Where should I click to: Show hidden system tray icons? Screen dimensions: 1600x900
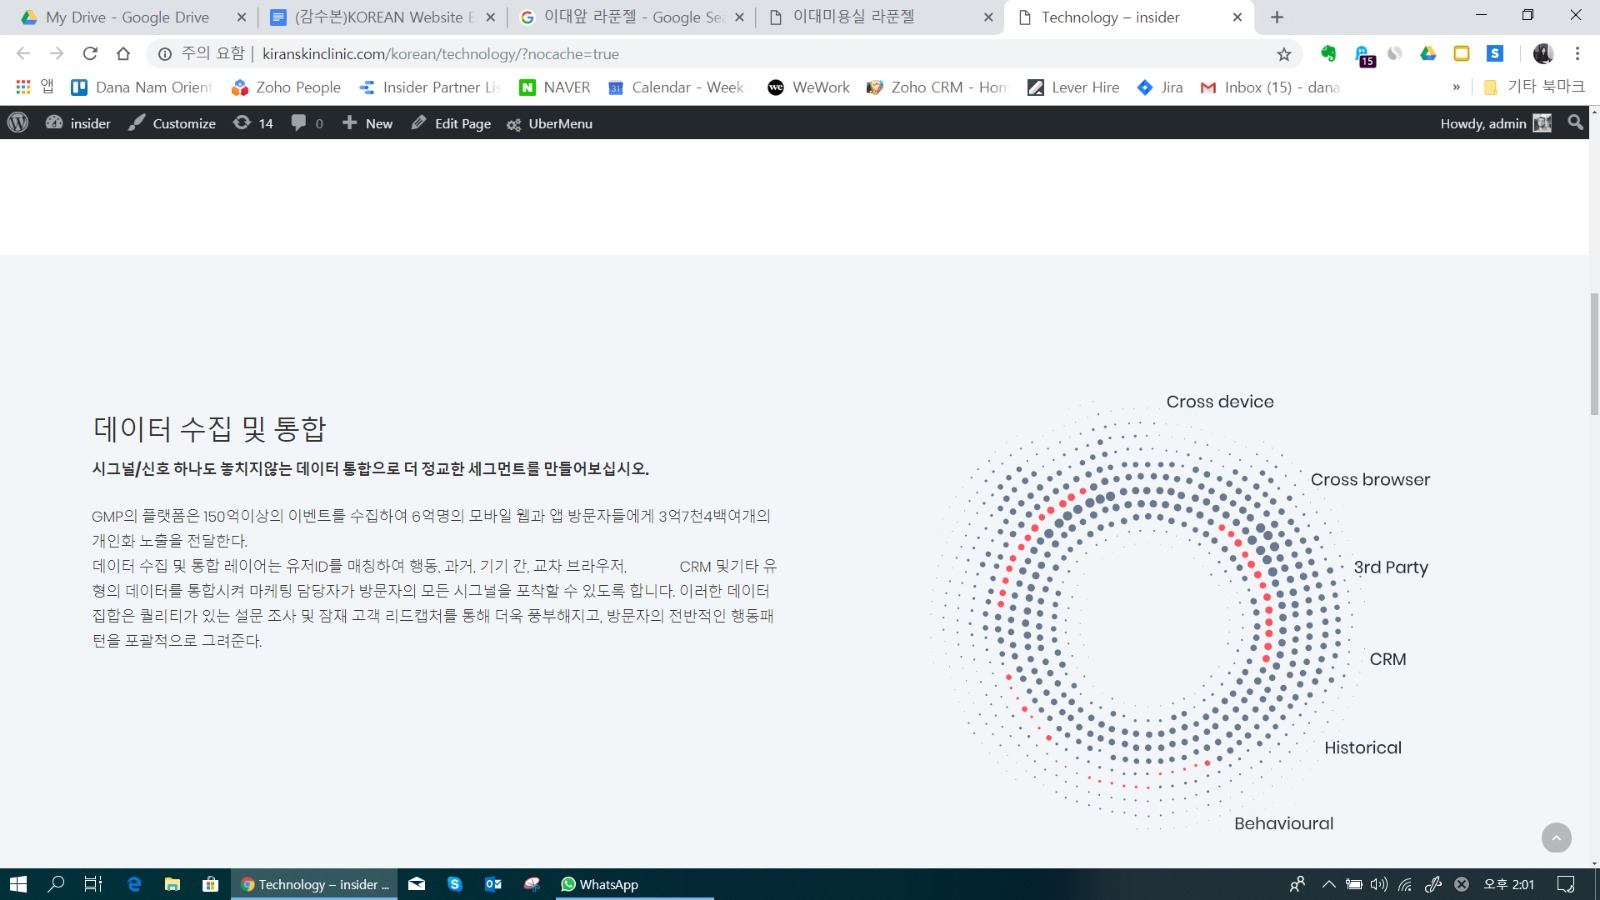(1328, 884)
